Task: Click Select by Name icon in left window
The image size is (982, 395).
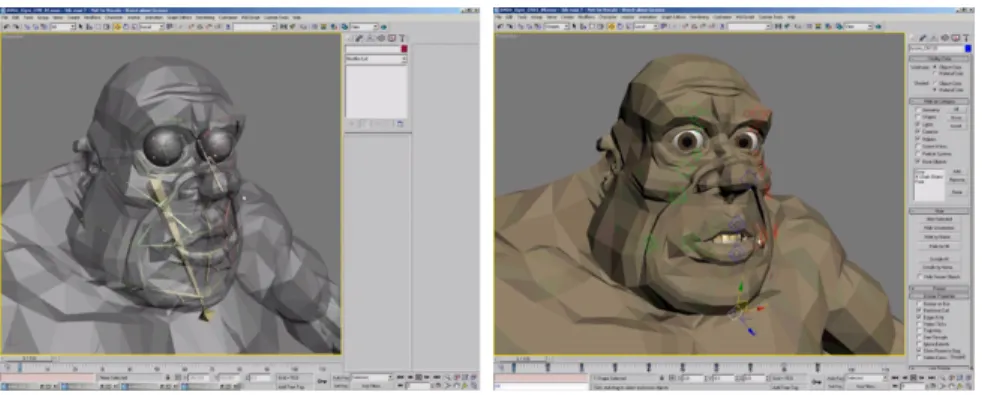Action: pyautogui.click(x=89, y=27)
